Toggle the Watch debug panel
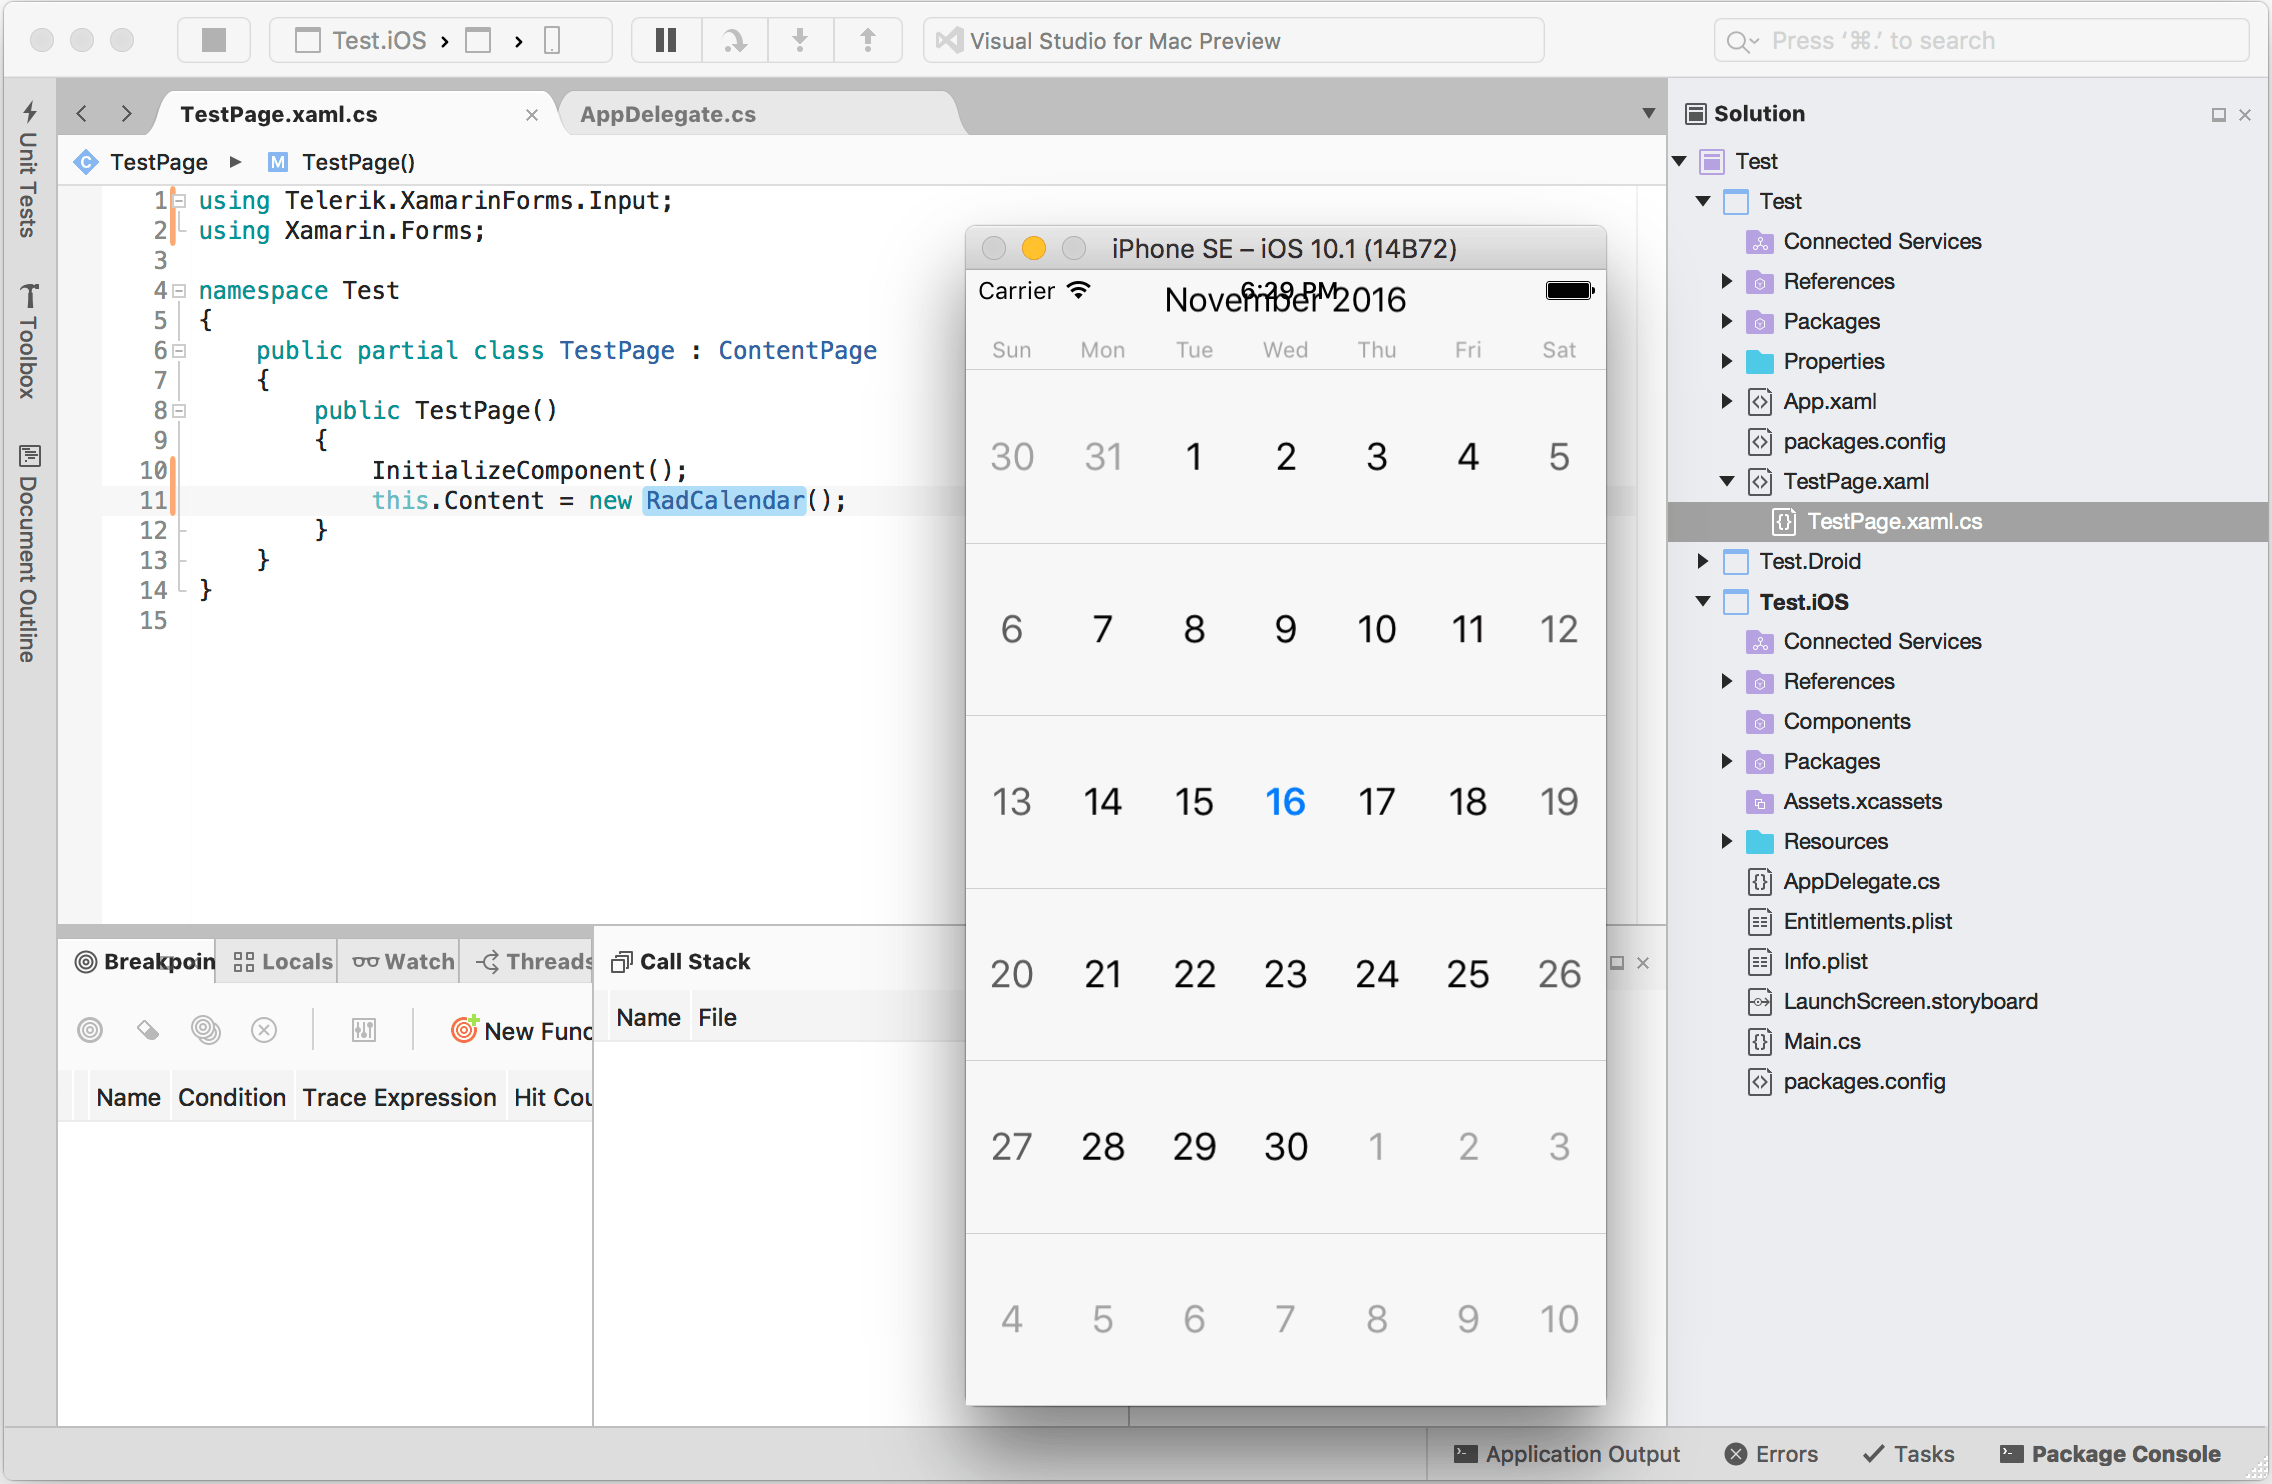2272x1484 pixels. click(402, 961)
